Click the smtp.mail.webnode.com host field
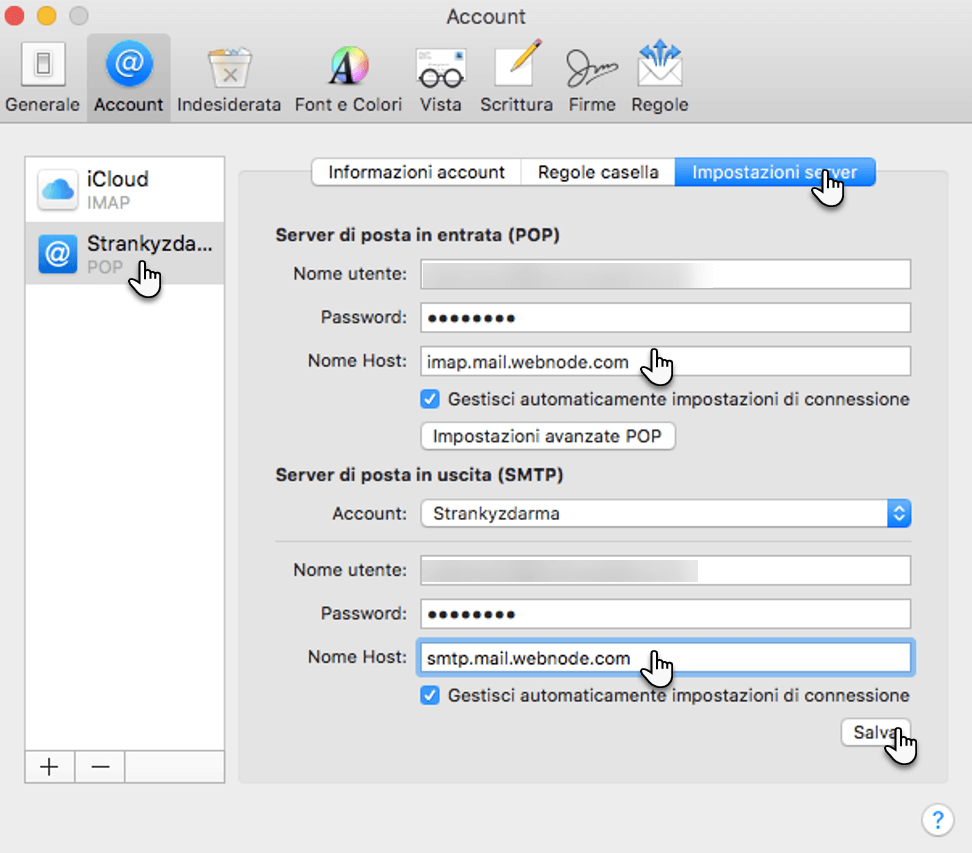 (665, 657)
